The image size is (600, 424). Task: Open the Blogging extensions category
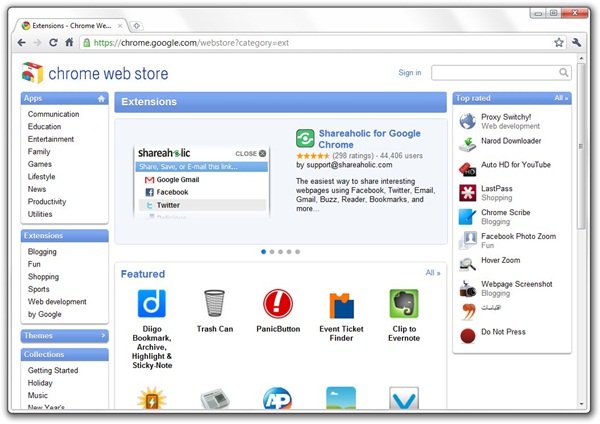42,251
